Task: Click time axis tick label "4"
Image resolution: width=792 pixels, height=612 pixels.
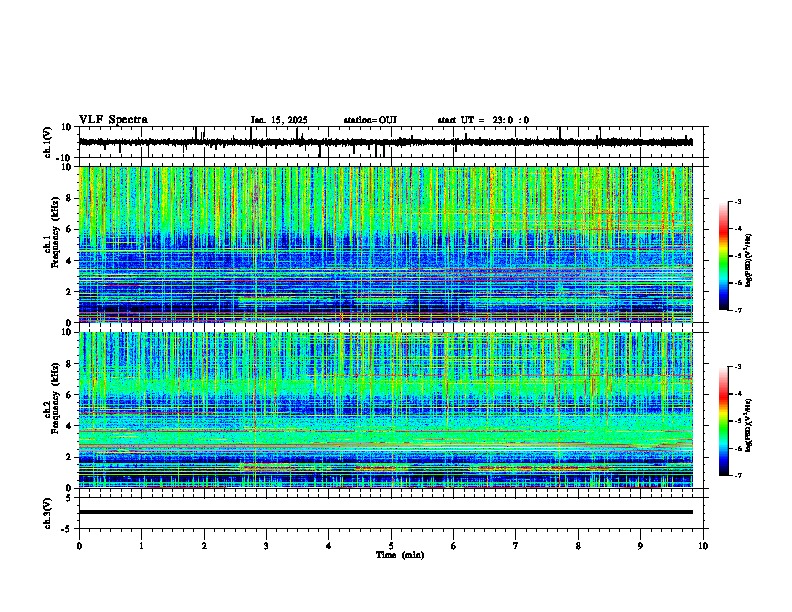Action: tap(329, 546)
